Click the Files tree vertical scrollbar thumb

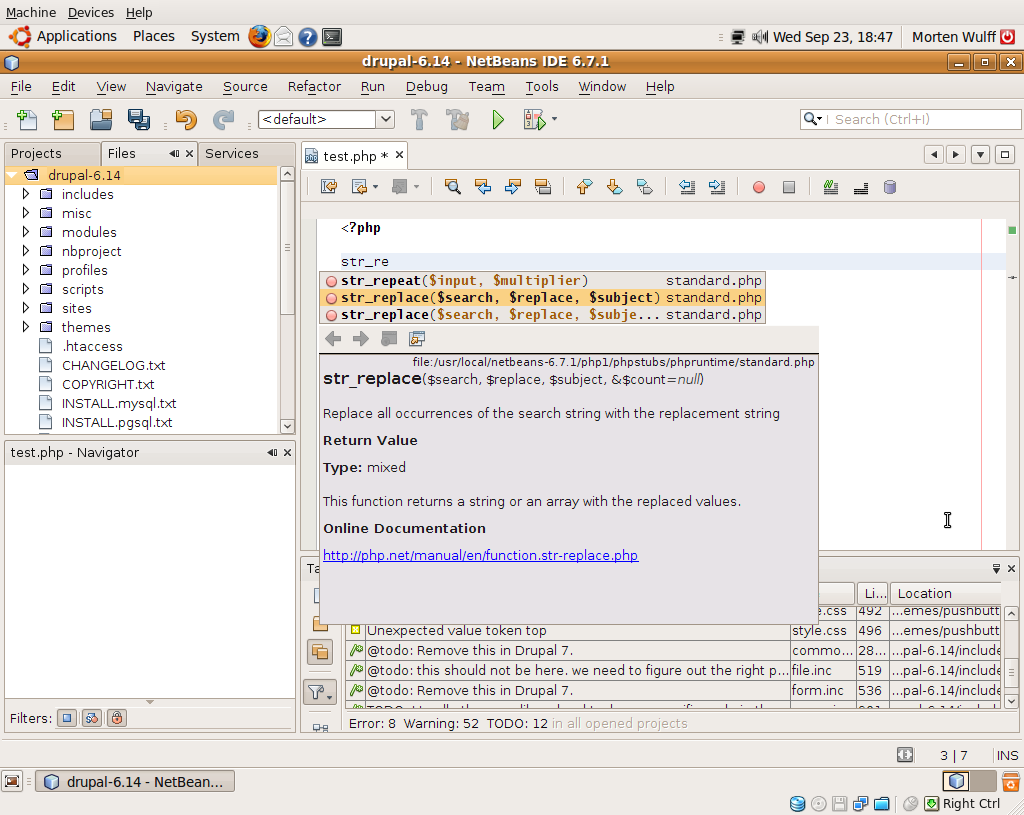[x=287, y=248]
